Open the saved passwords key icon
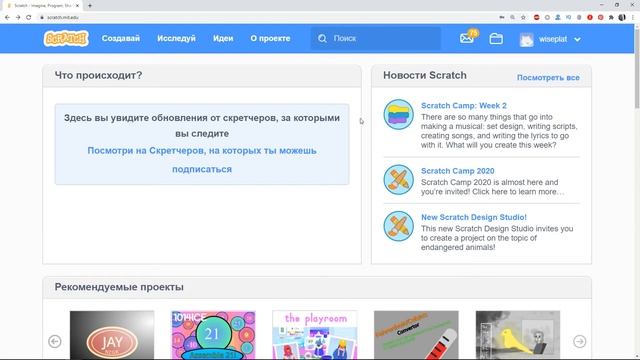 click(x=502, y=18)
